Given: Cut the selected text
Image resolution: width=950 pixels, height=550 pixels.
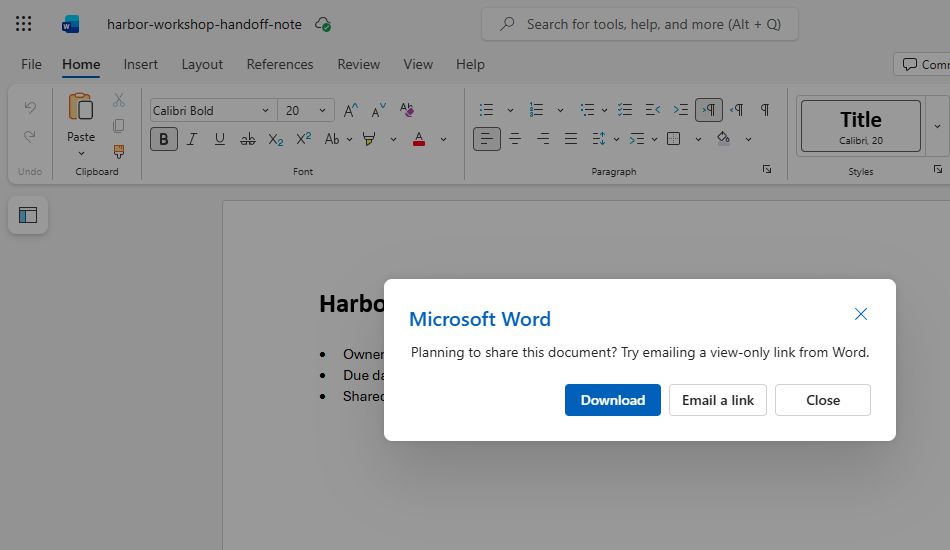Looking at the screenshot, I should tap(119, 100).
